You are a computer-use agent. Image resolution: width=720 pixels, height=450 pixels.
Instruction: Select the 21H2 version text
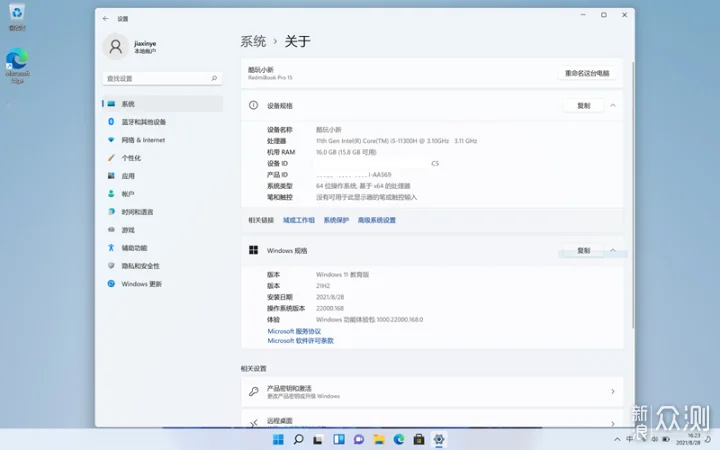[323, 286]
